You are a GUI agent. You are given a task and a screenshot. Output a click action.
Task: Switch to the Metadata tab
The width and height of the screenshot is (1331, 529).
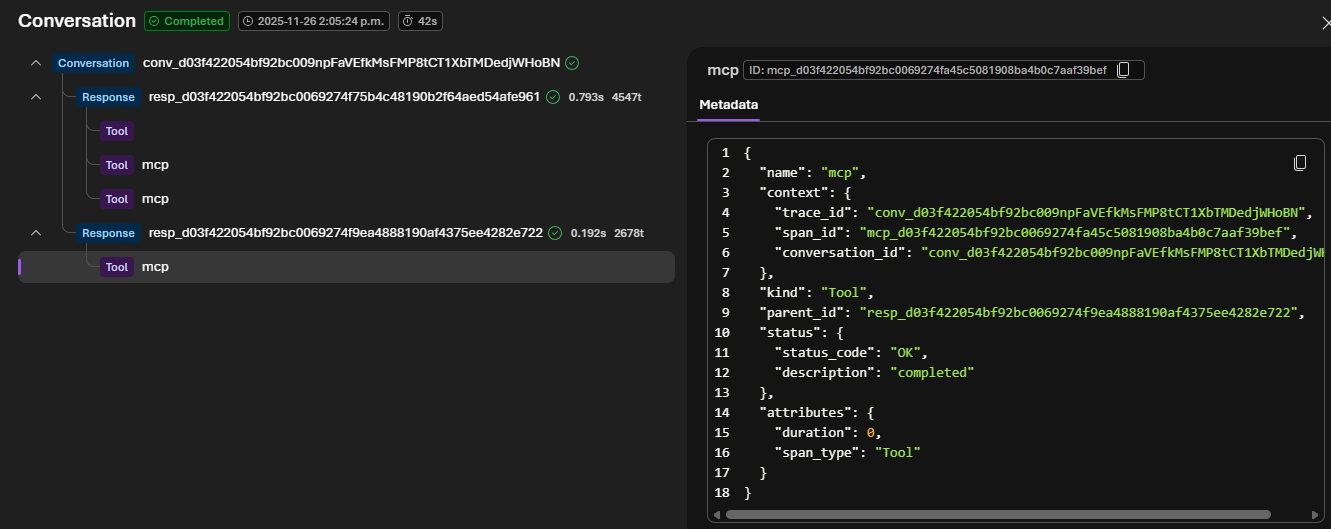click(728, 104)
